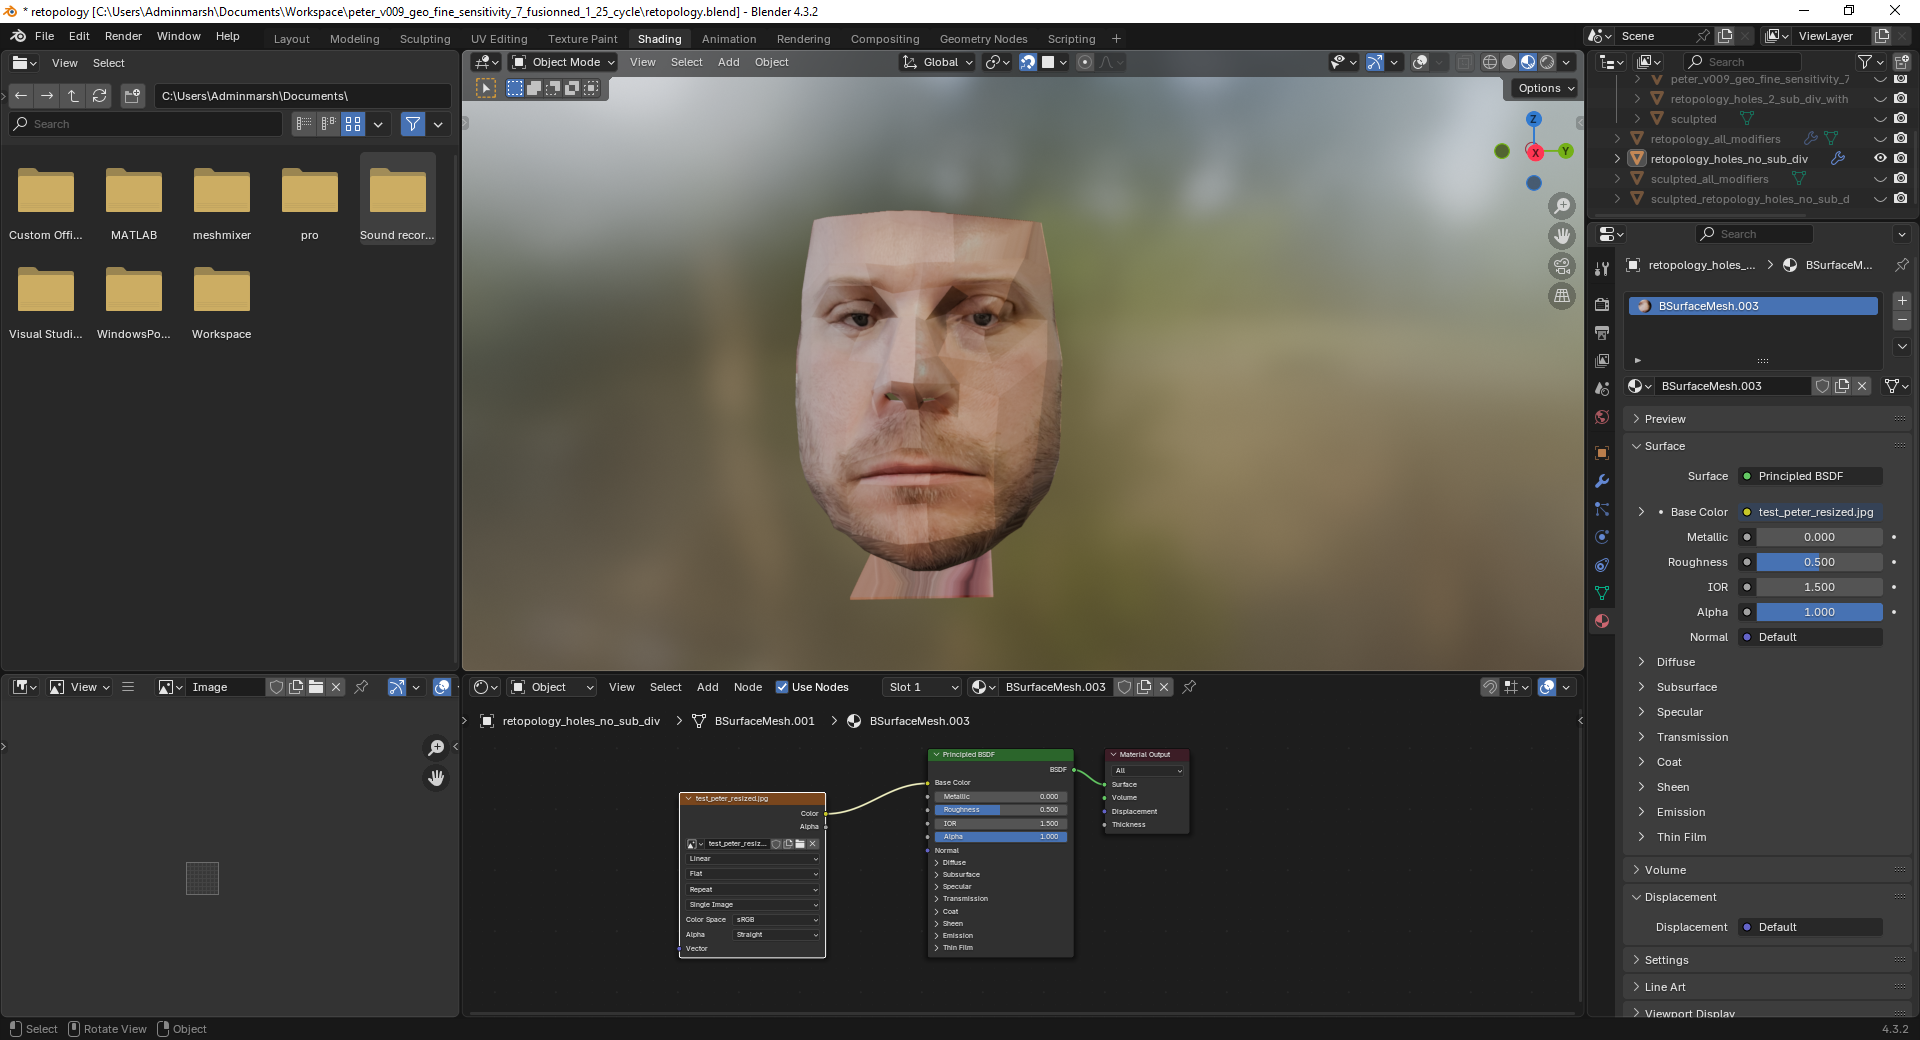The width and height of the screenshot is (1920, 1040).
Task: Go to parent directory in file browser
Action: click(x=73, y=96)
